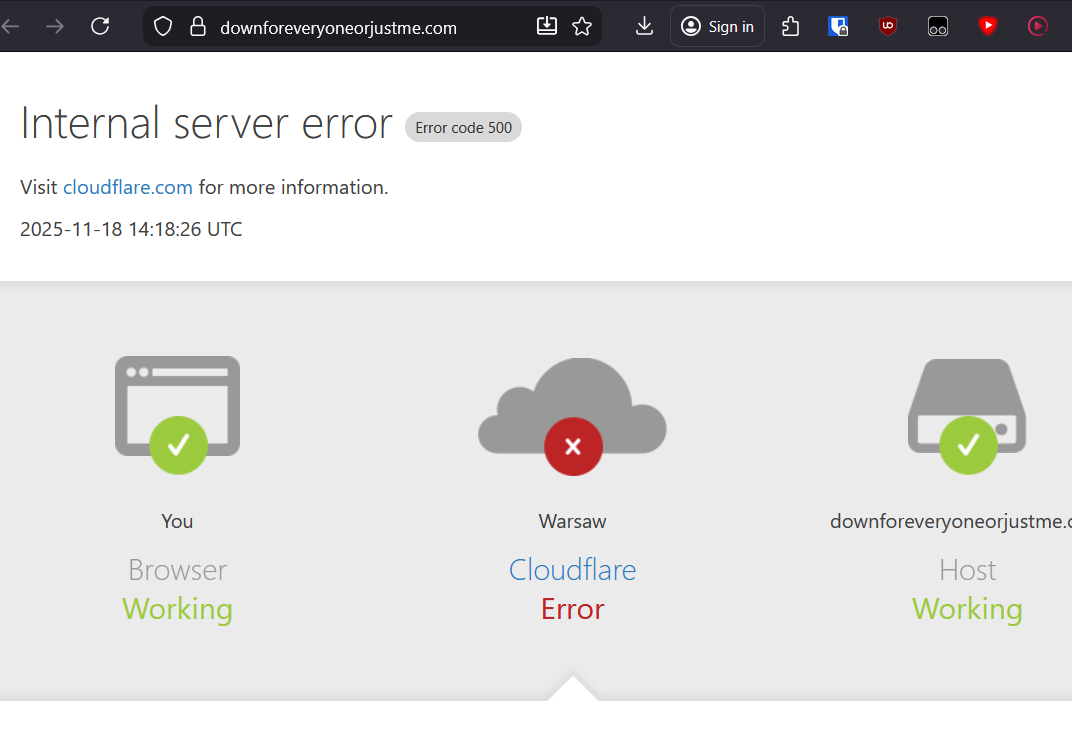
Task: Open the Downloads panel
Action: click(645, 27)
